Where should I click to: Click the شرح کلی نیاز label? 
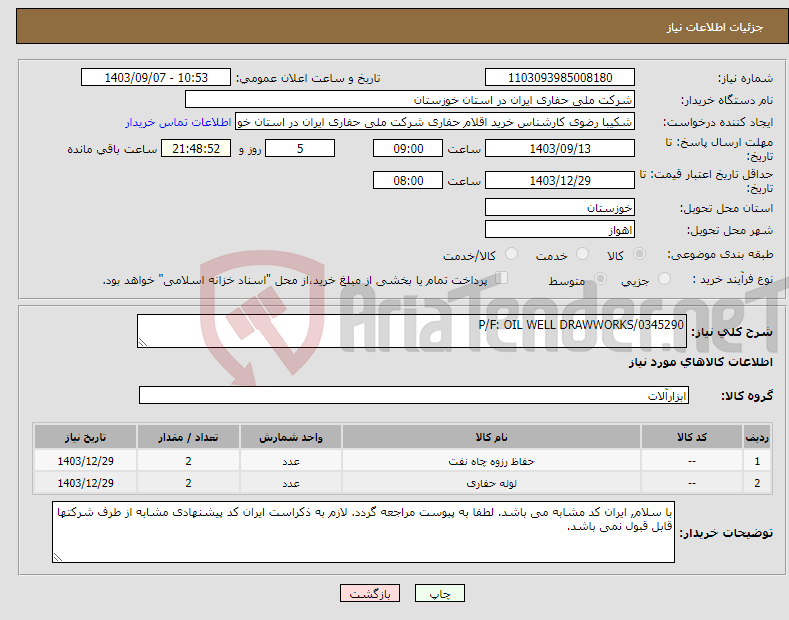point(732,332)
